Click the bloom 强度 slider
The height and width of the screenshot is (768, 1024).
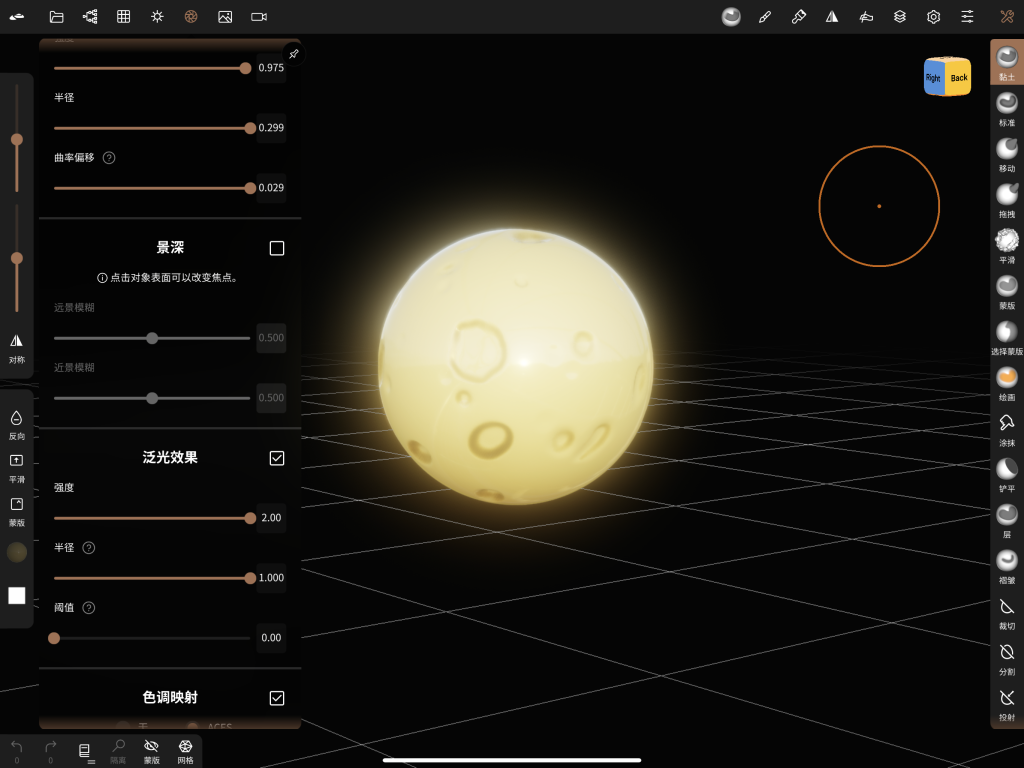point(152,519)
